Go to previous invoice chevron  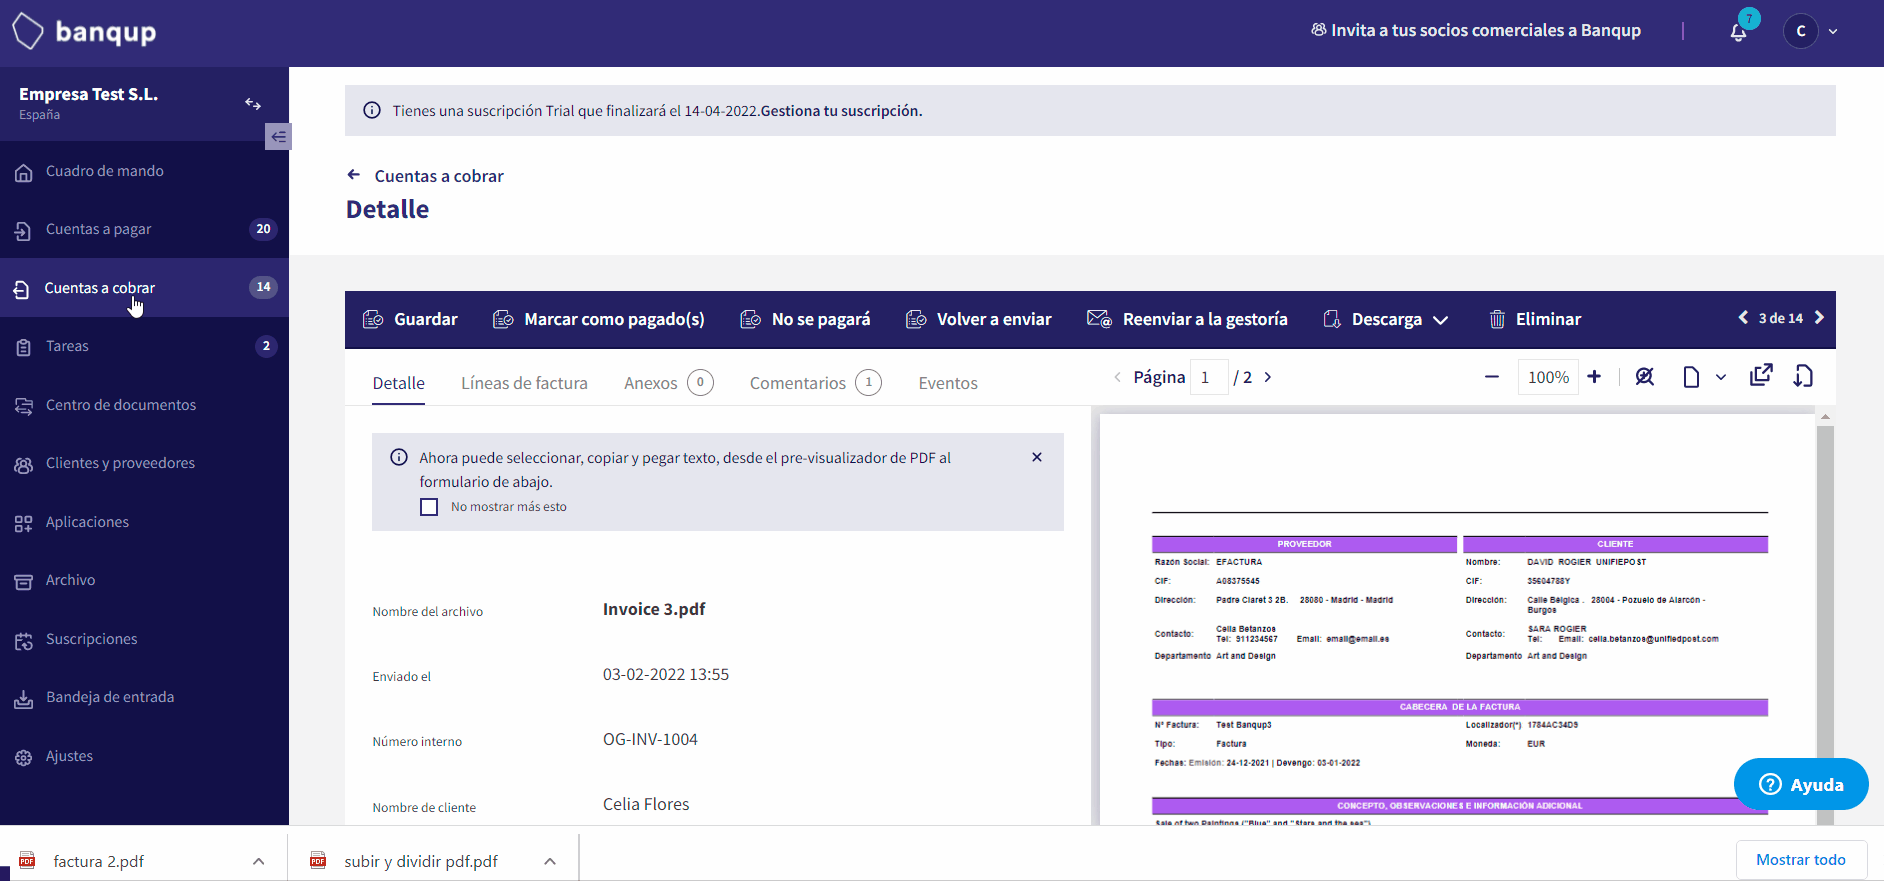click(x=1743, y=317)
